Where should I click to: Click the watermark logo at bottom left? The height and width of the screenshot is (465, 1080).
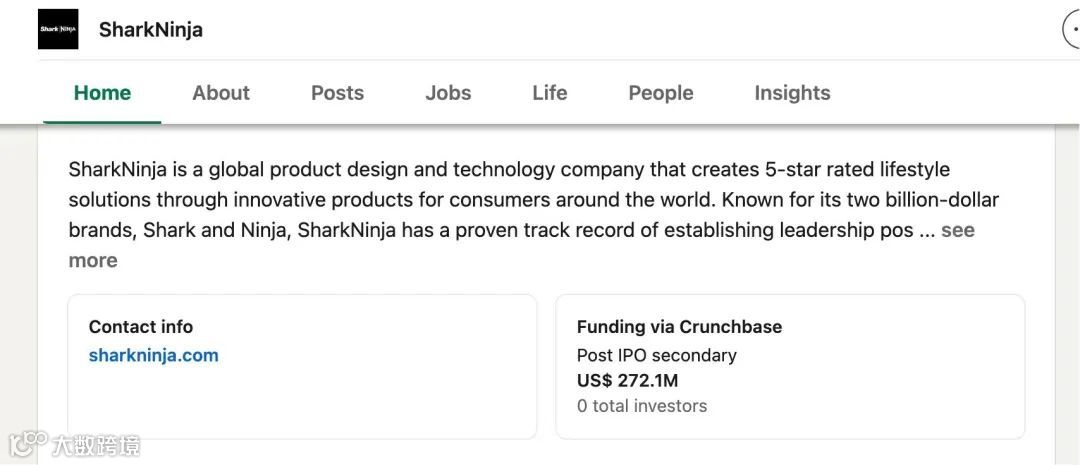[28, 443]
